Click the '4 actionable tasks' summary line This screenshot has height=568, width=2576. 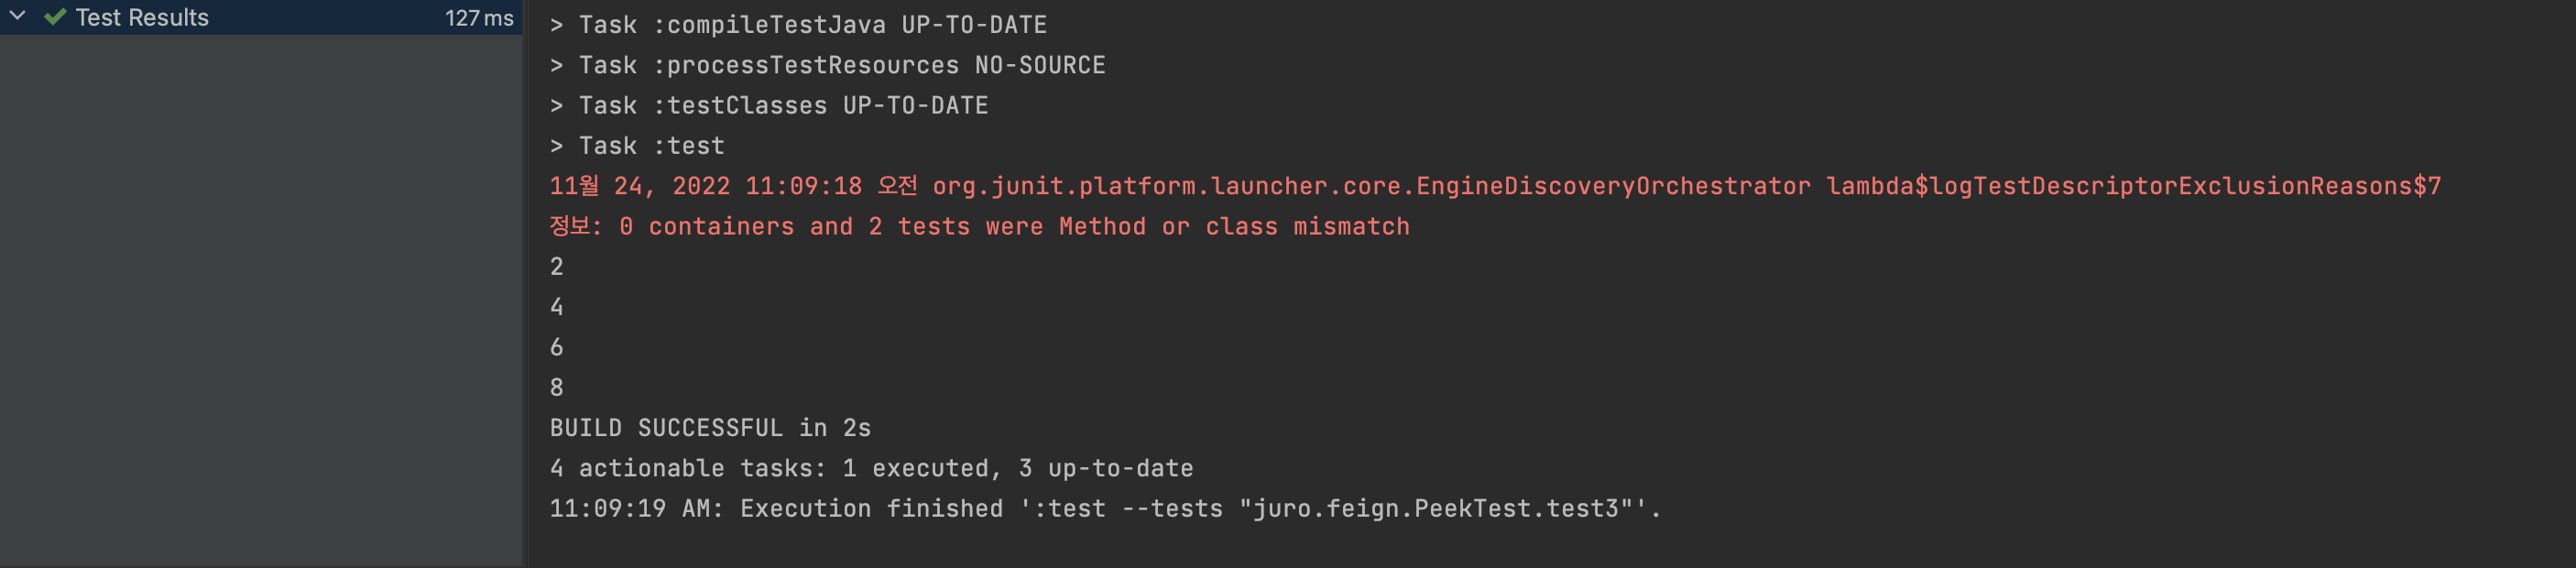pos(871,468)
